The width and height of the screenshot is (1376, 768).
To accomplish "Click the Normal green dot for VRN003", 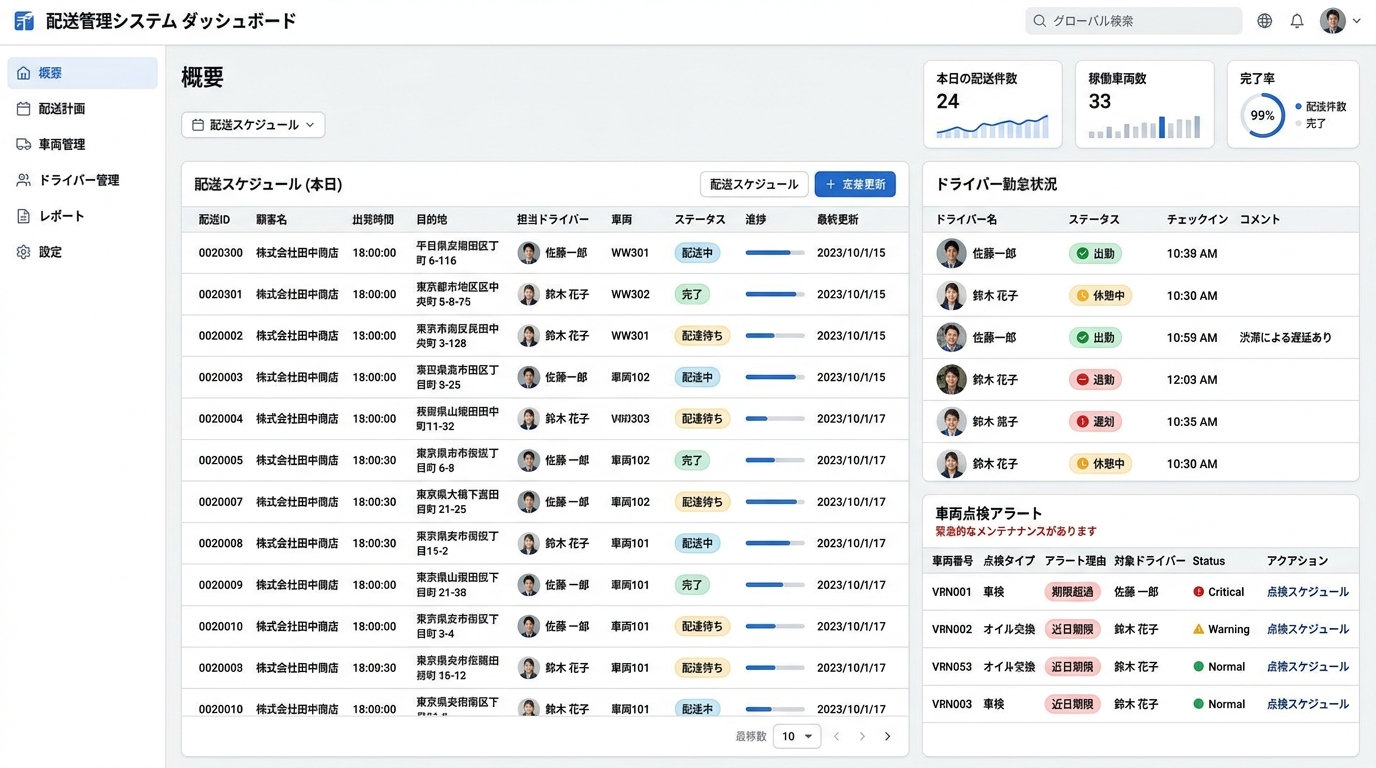I will pos(1198,704).
